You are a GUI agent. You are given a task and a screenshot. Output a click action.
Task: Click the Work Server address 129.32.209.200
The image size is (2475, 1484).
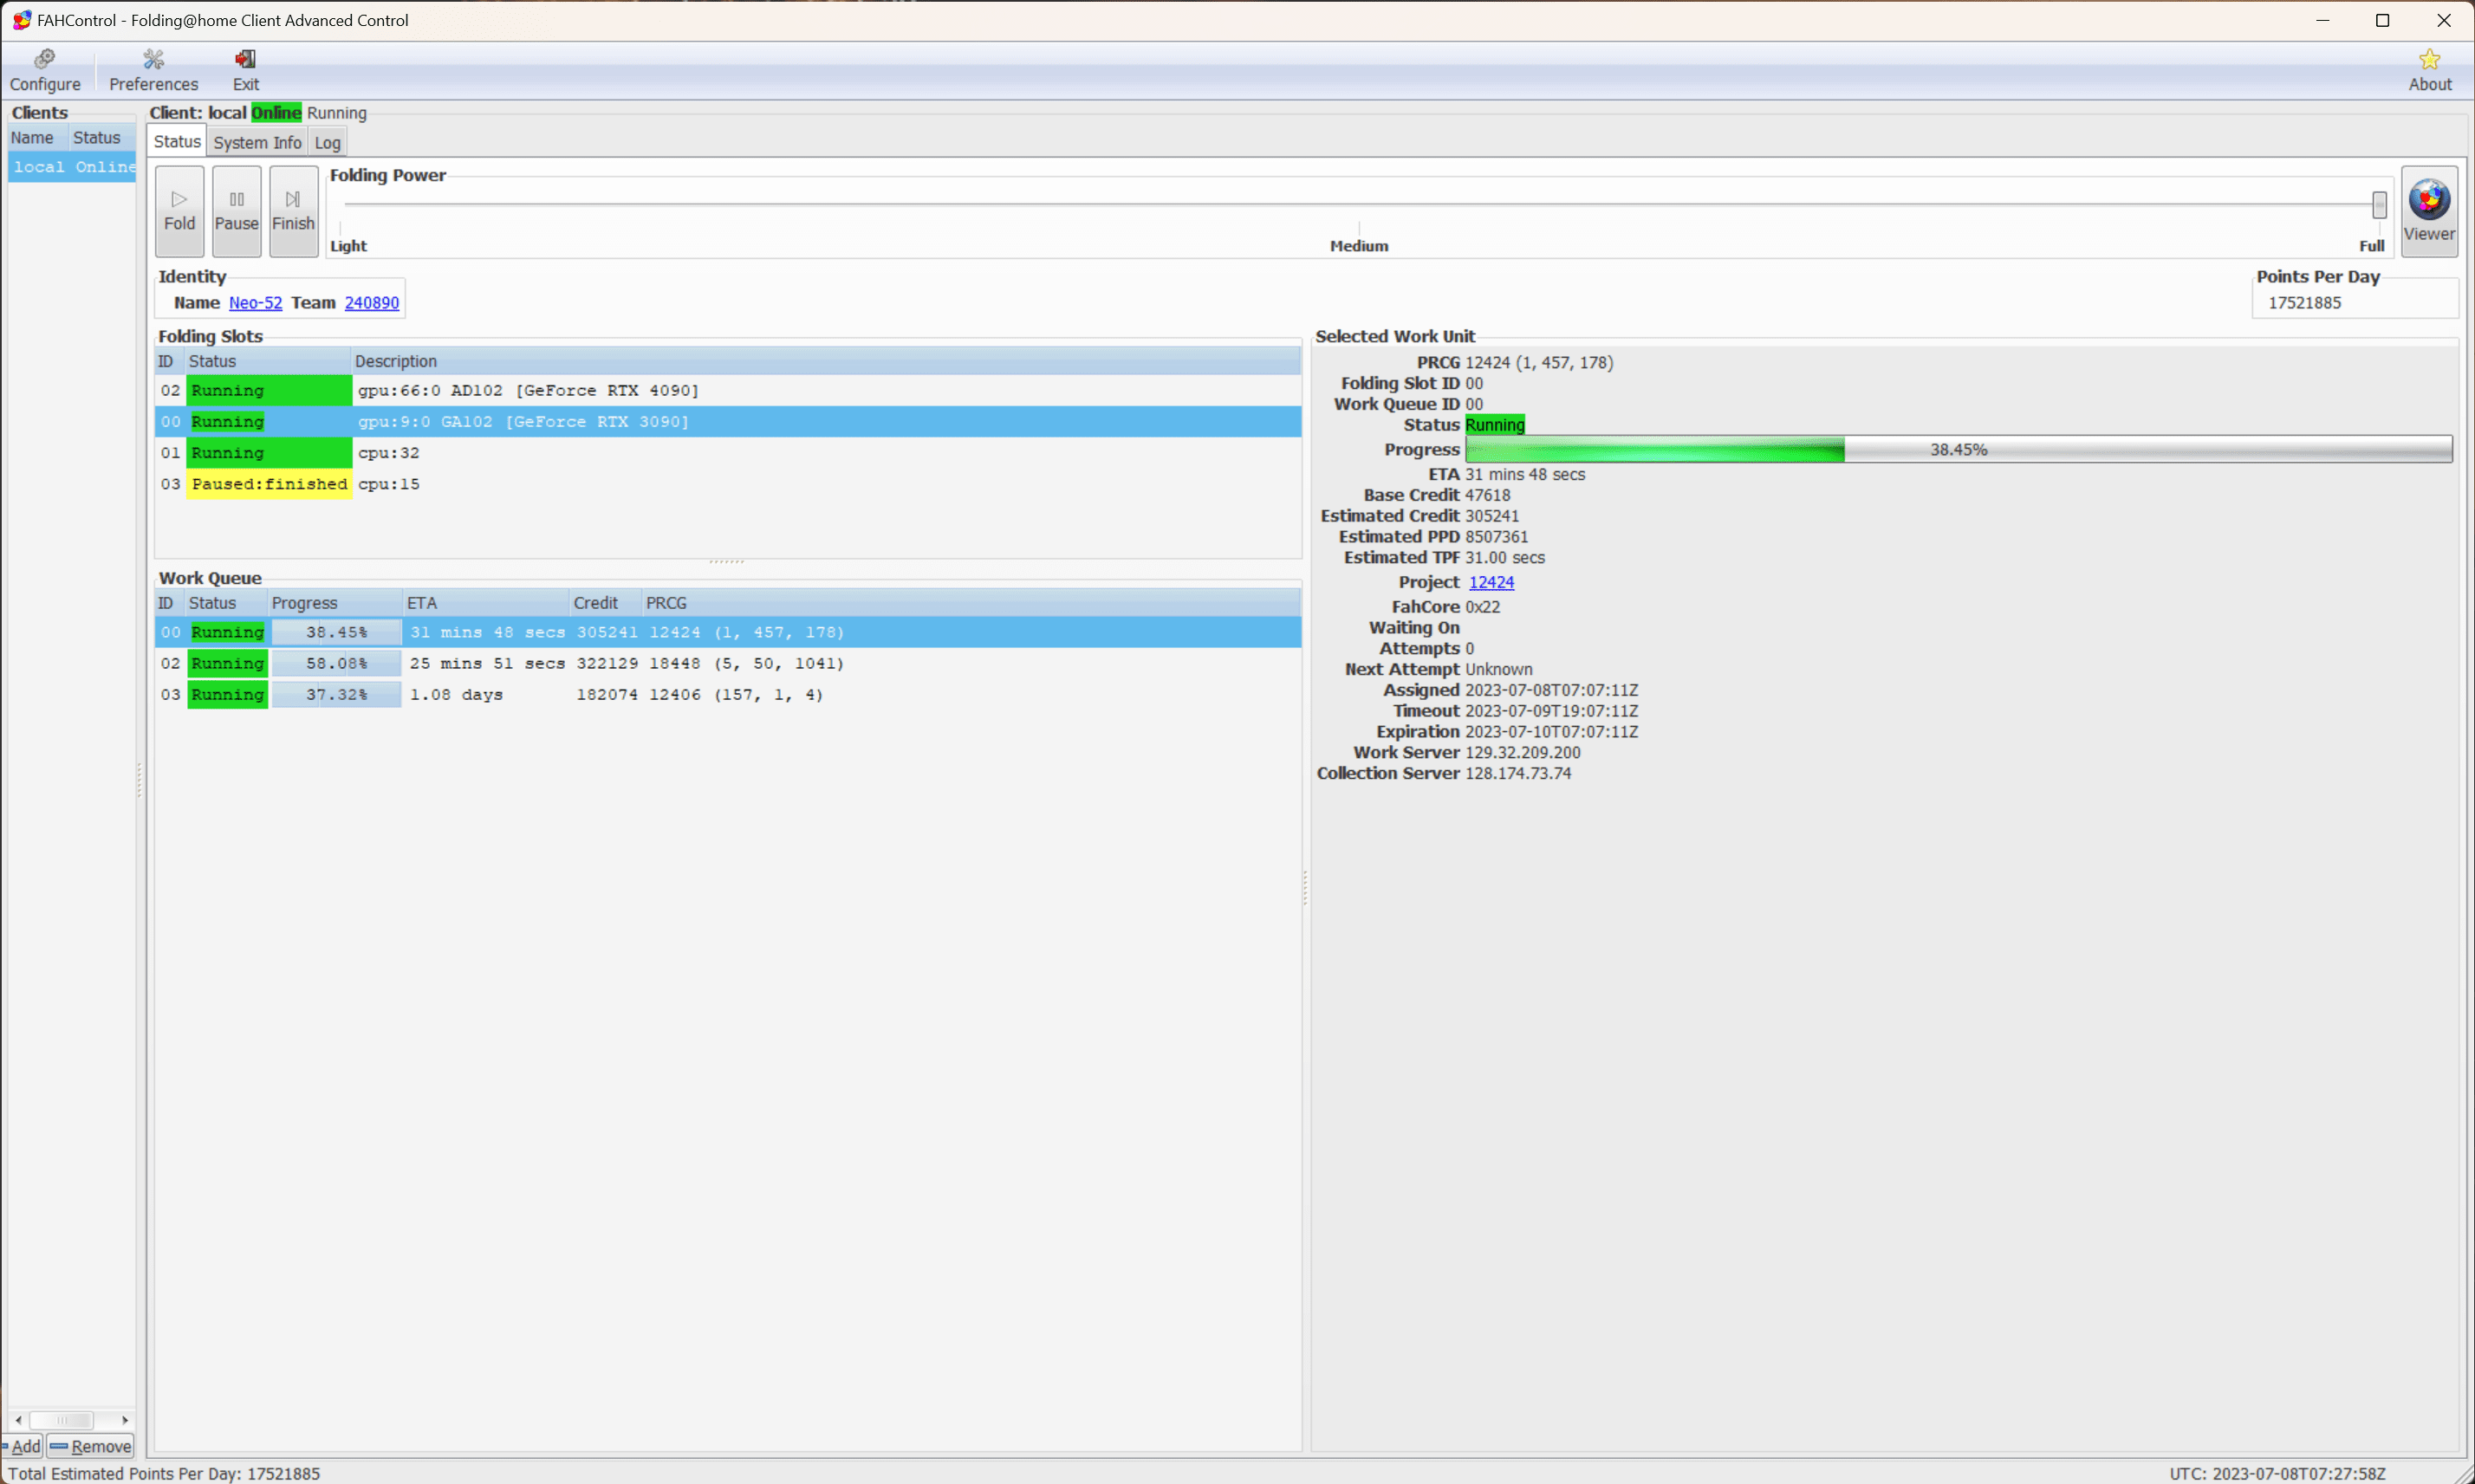click(1522, 753)
